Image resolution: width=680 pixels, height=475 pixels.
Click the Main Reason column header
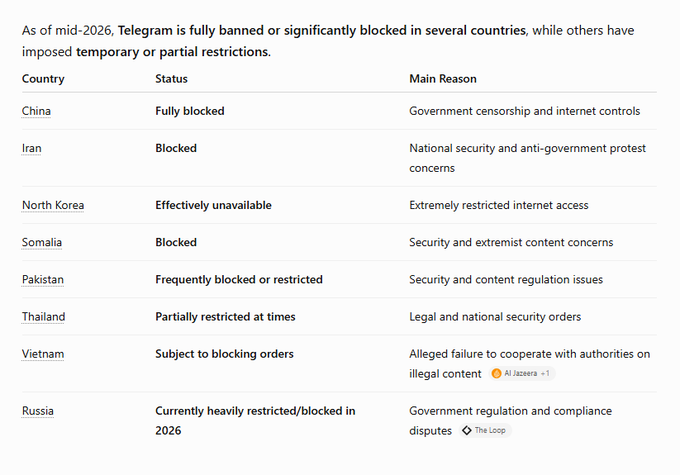tap(443, 79)
